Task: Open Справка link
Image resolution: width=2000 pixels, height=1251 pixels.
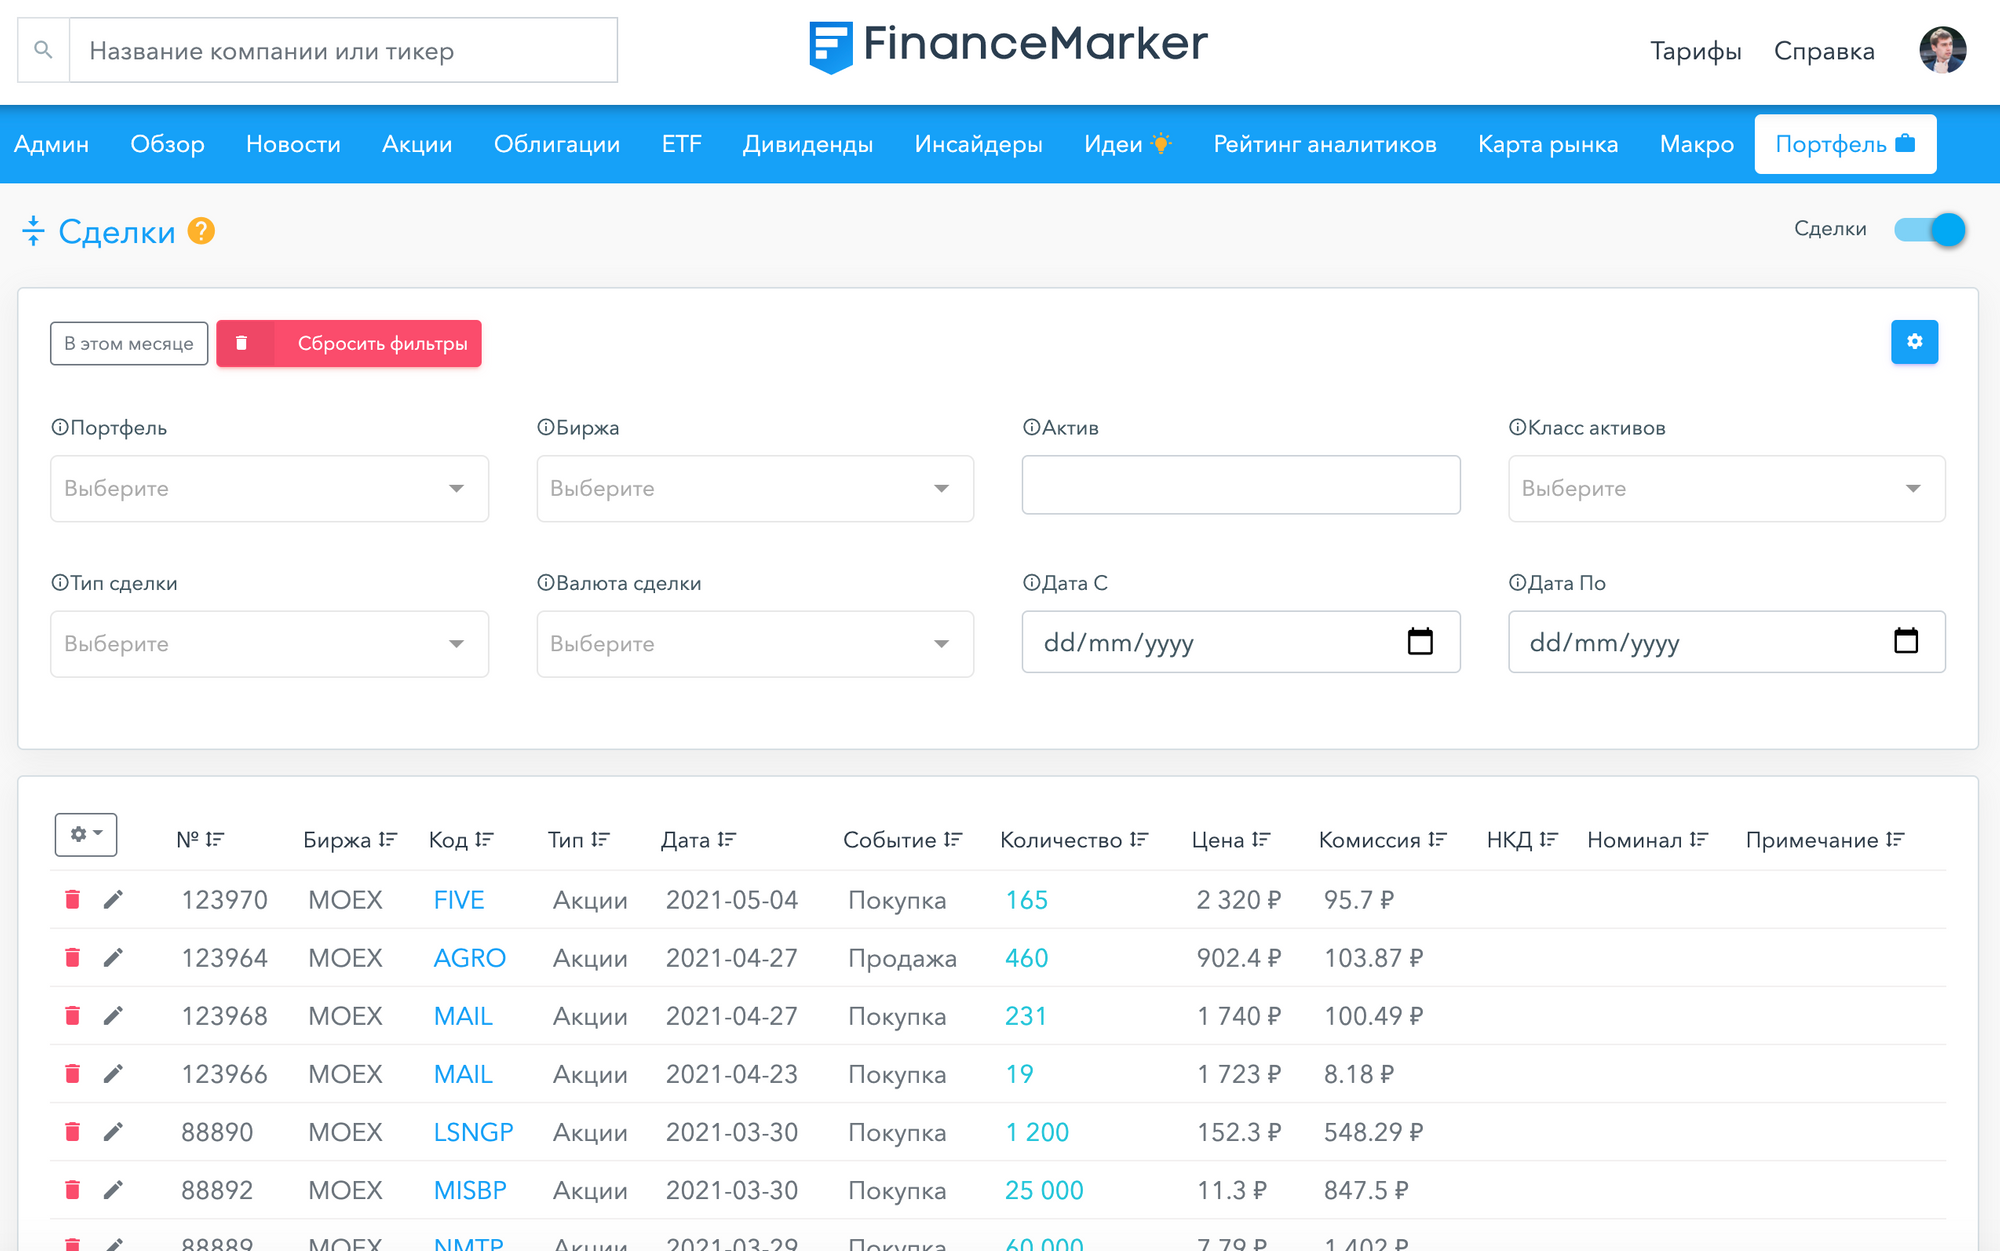Action: coord(1824,51)
